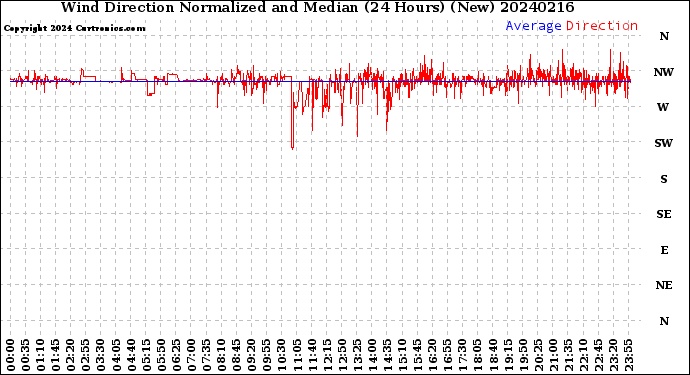The height and width of the screenshot is (375, 690).
Task: Click the 05:50 time label
Action: (161, 355)
